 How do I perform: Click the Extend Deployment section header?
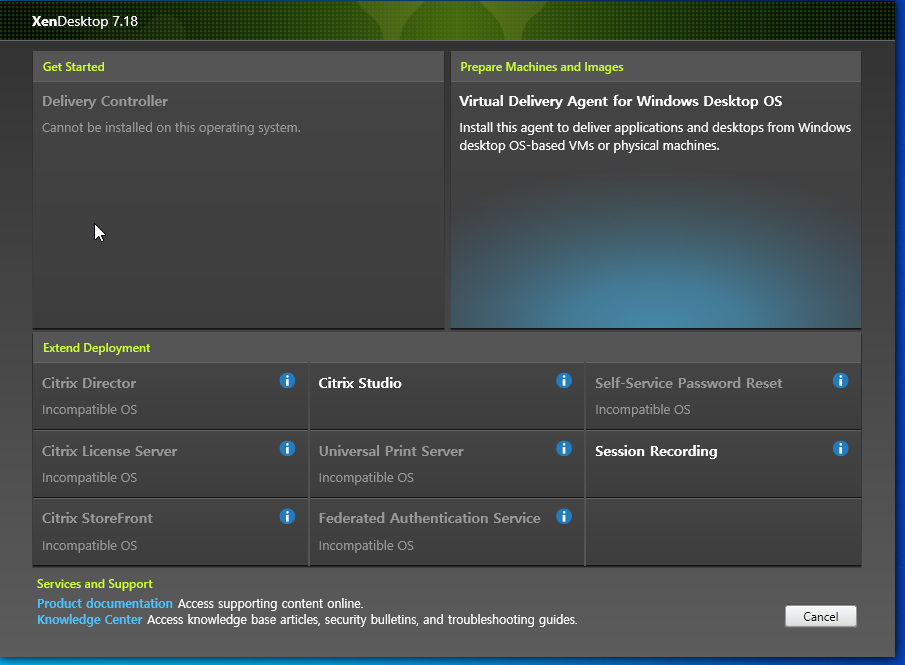click(96, 348)
